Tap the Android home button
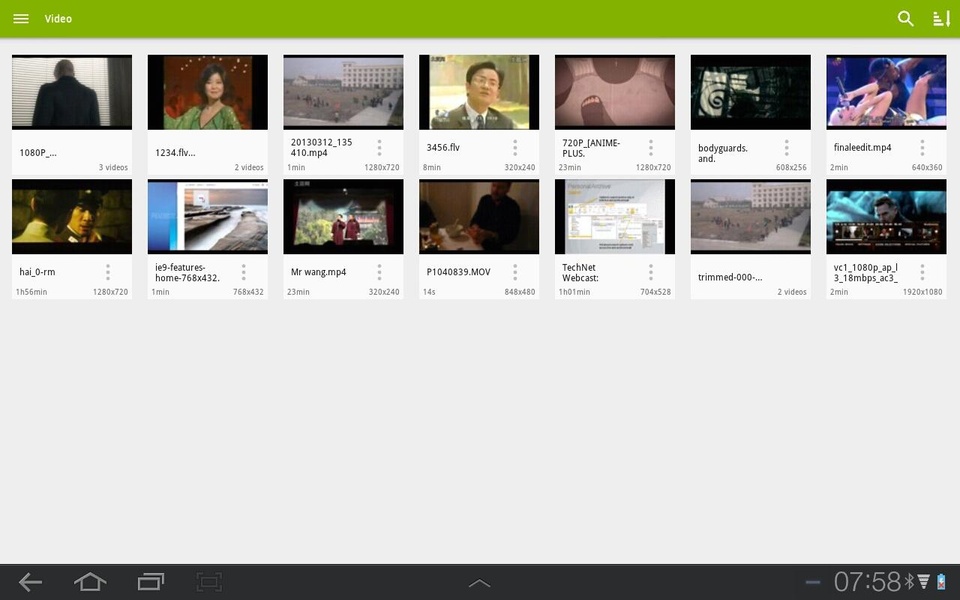 (x=90, y=582)
